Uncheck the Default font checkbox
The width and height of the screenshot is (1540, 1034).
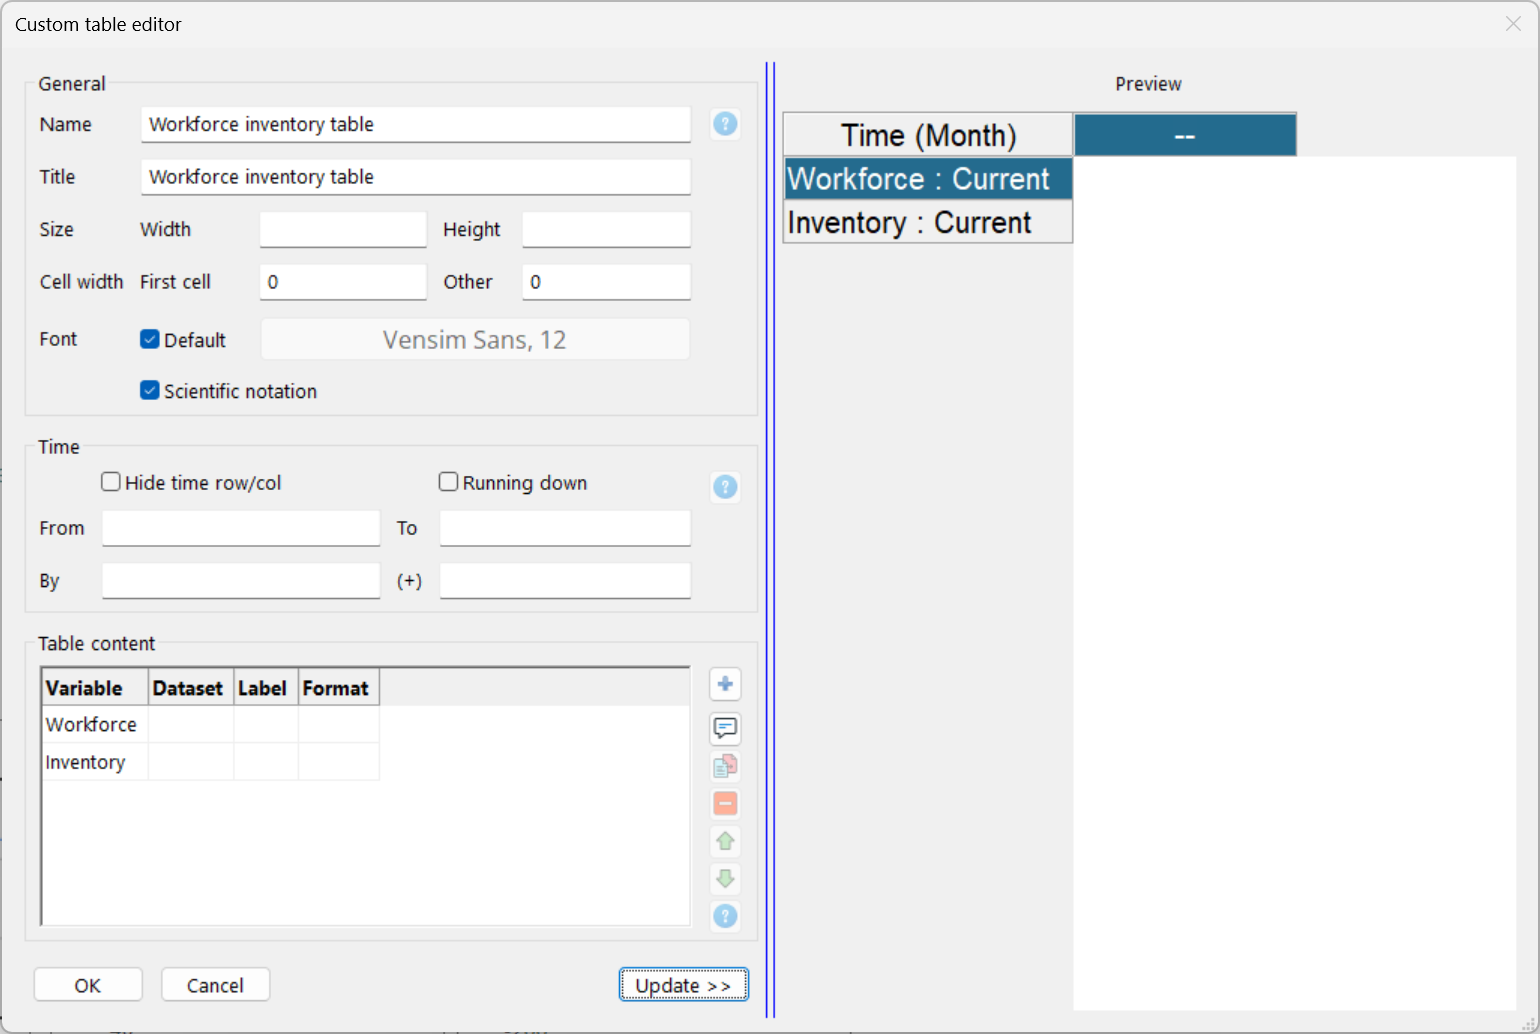pyautogui.click(x=149, y=339)
